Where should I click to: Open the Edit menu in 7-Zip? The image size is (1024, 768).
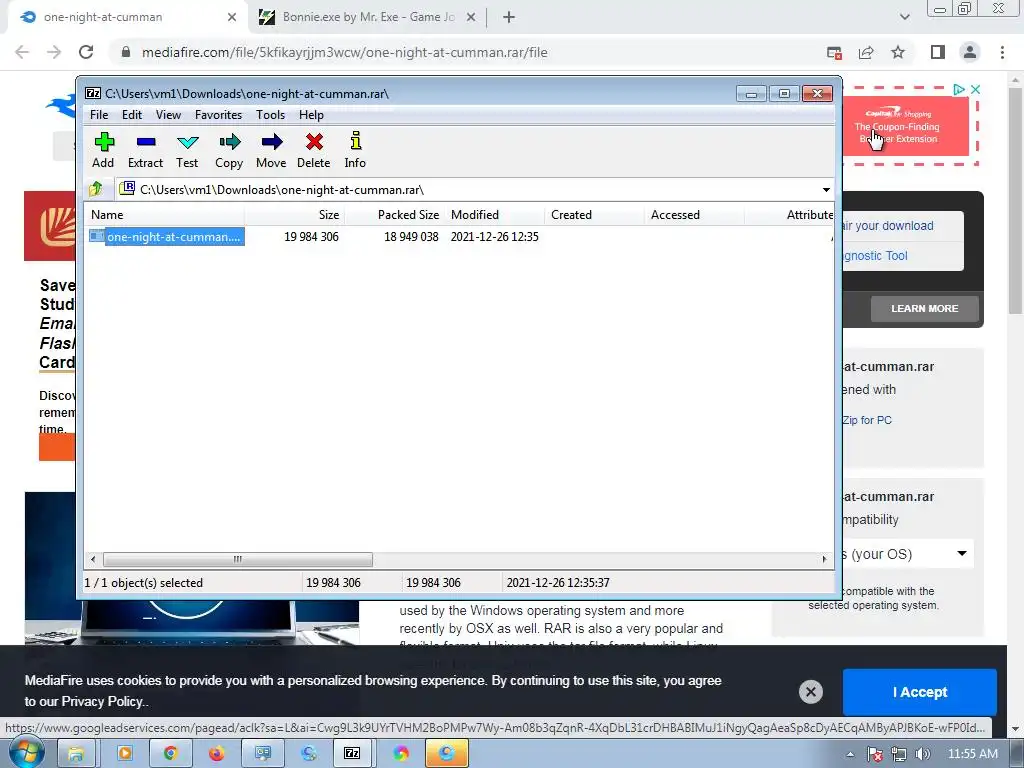pos(131,115)
